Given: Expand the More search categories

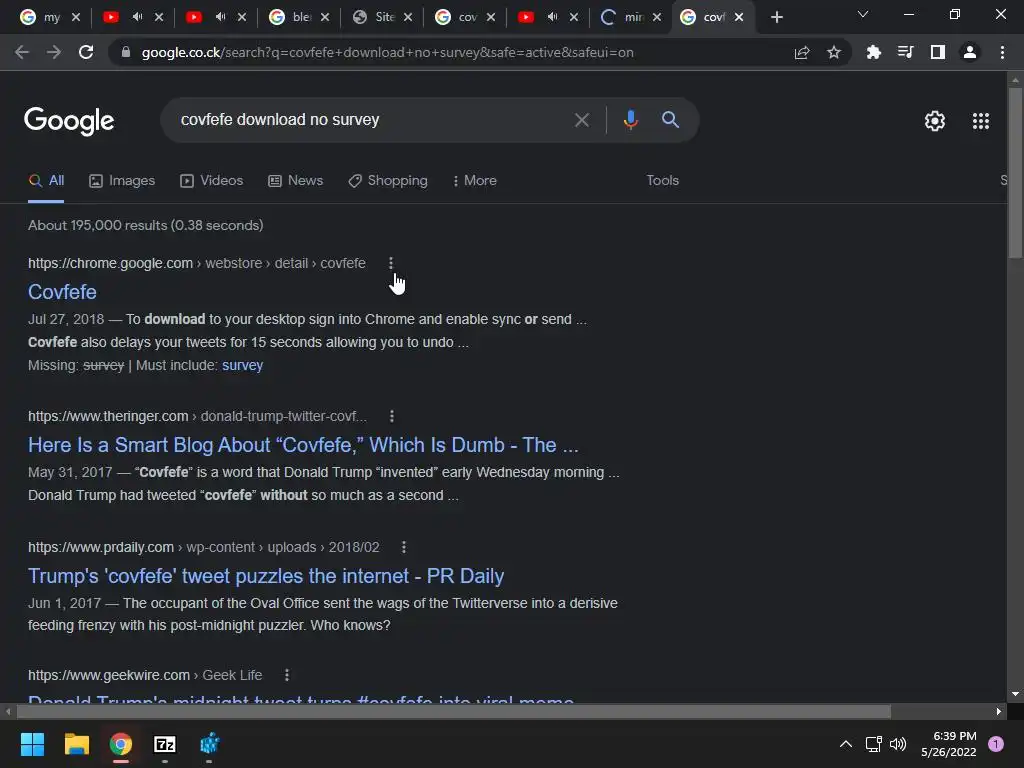Looking at the screenshot, I should [474, 181].
